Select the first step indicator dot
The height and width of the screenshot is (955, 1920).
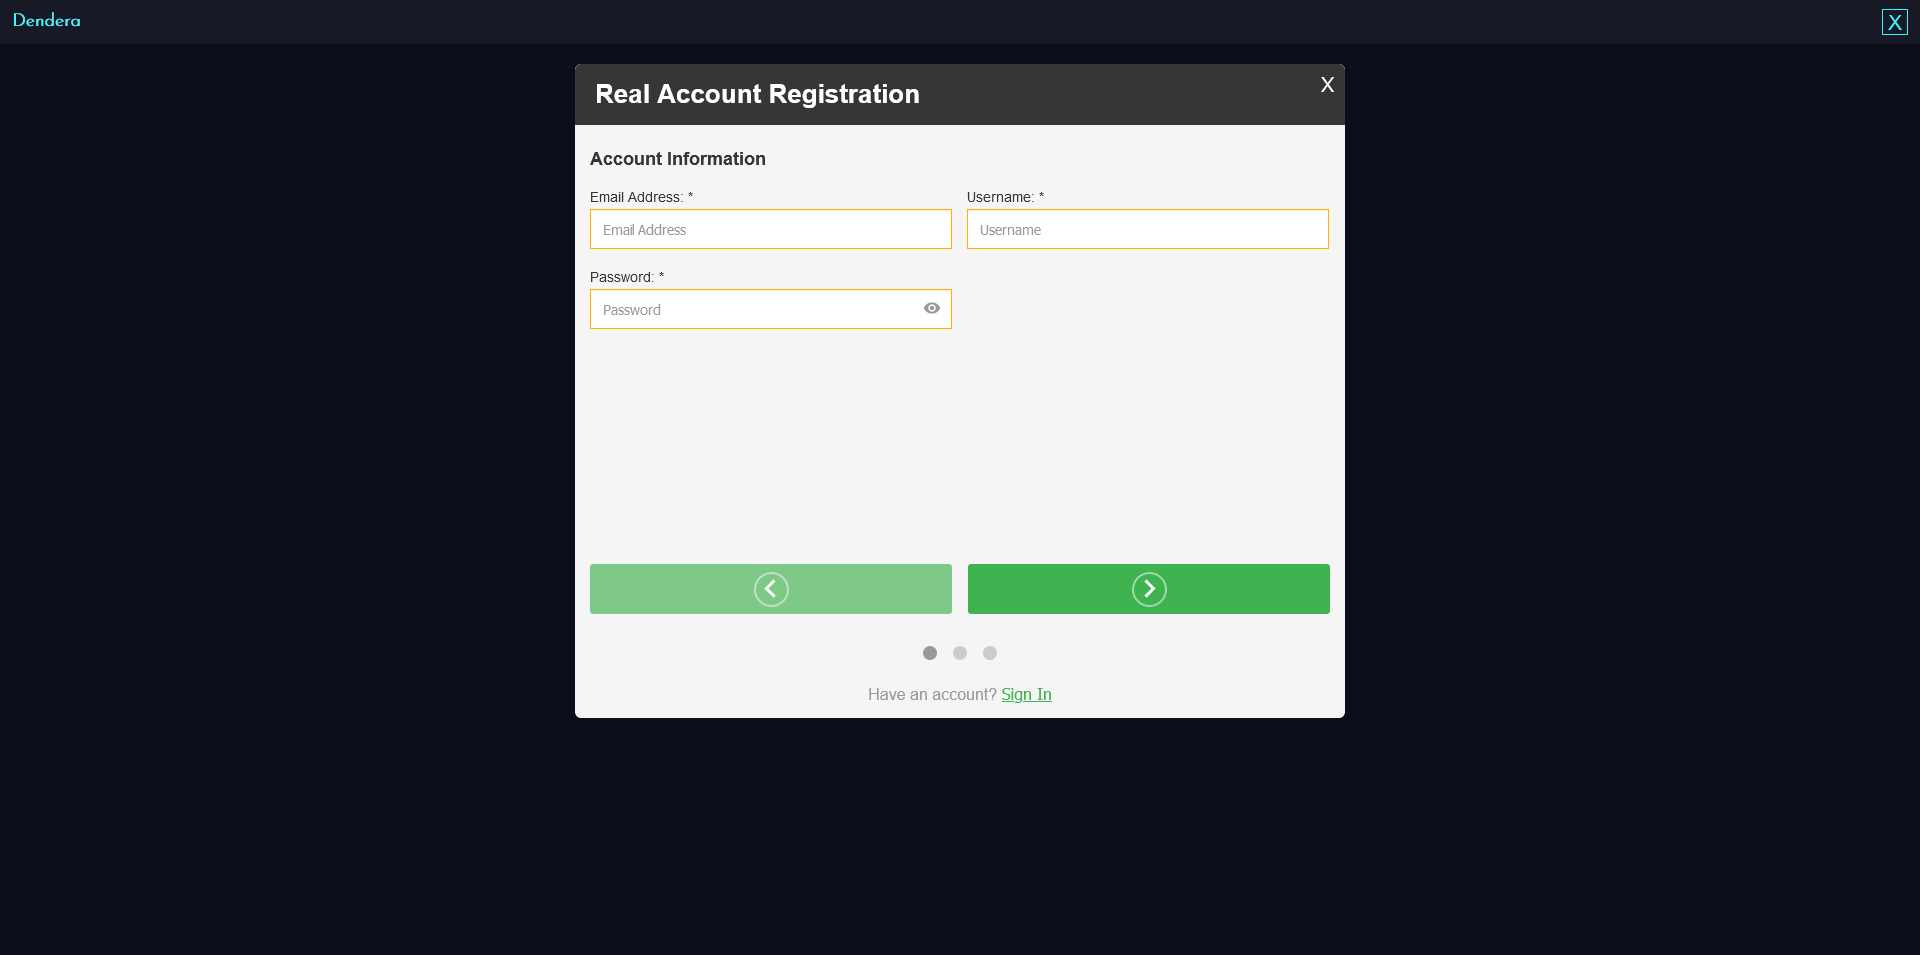pos(930,653)
